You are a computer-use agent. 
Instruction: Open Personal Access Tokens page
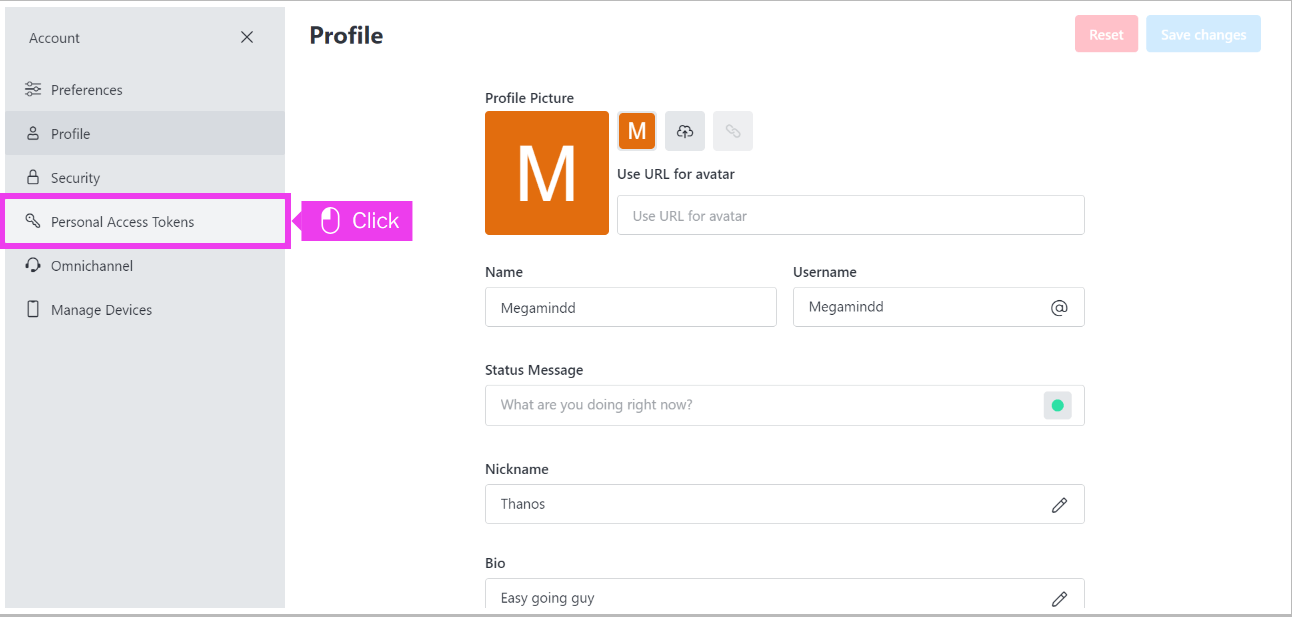point(145,222)
